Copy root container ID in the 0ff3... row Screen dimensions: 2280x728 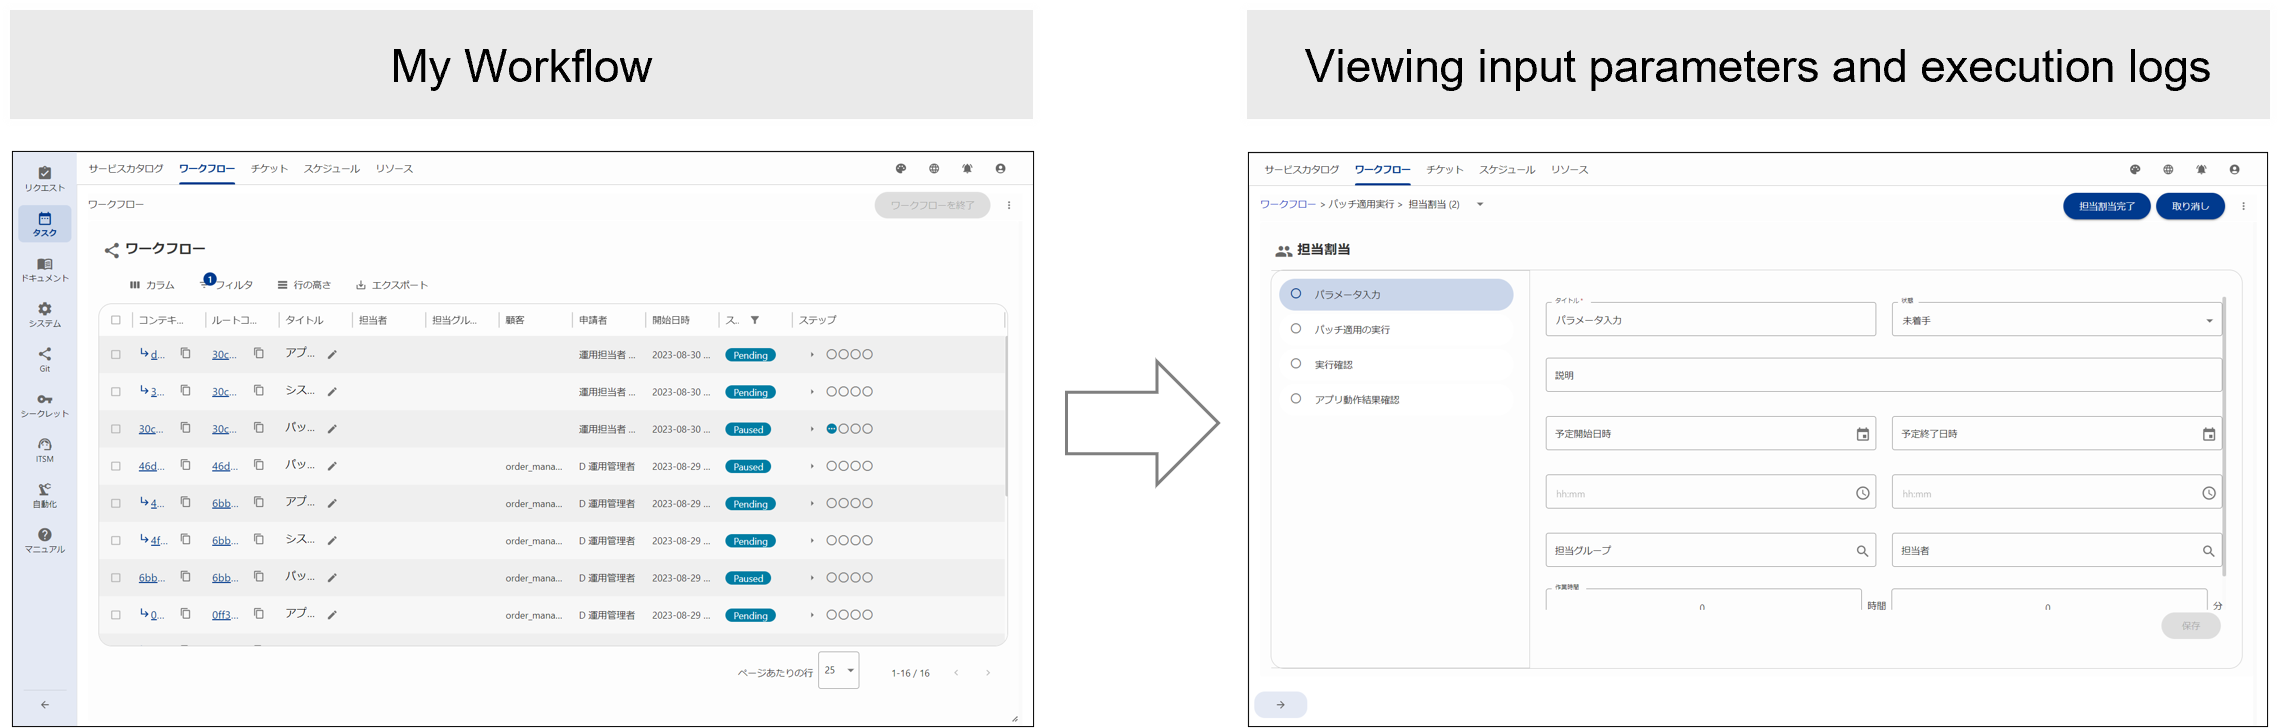[258, 614]
